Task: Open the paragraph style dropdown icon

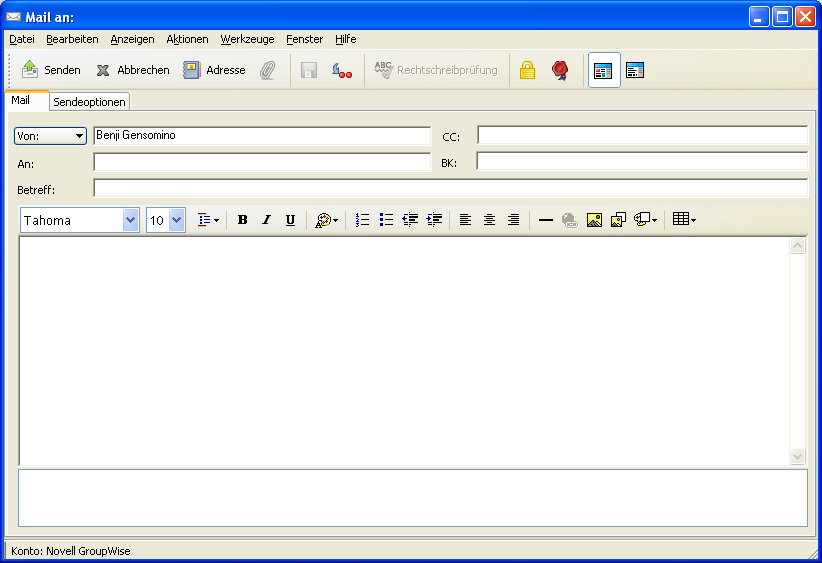Action: [x=208, y=220]
